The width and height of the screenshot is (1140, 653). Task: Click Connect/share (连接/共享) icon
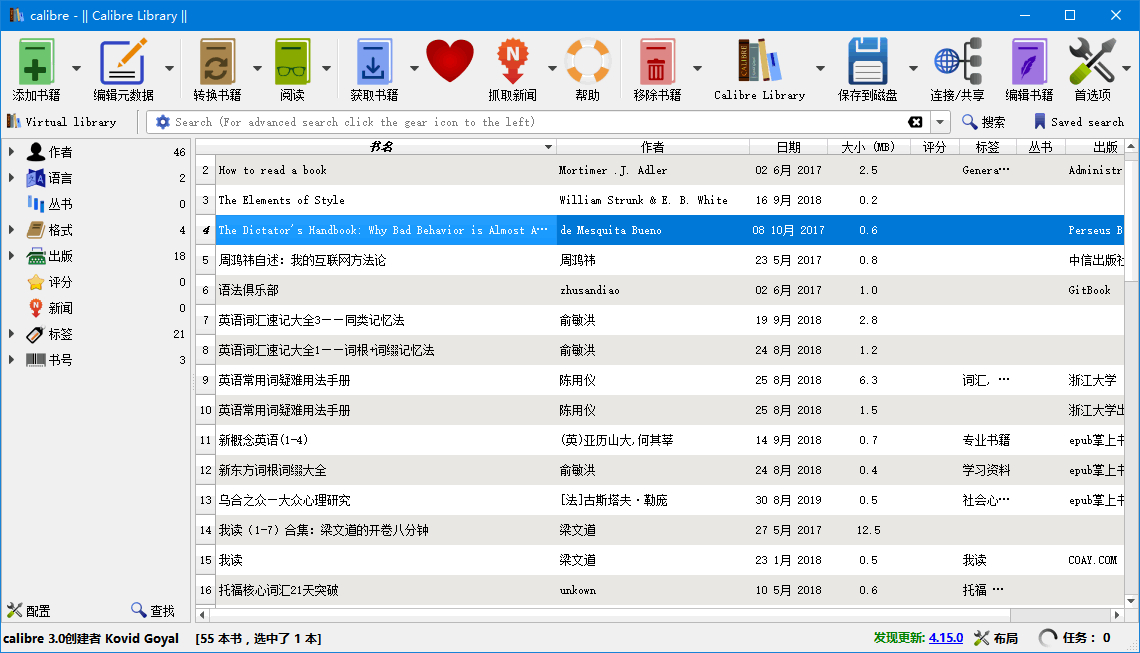coord(957,63)
